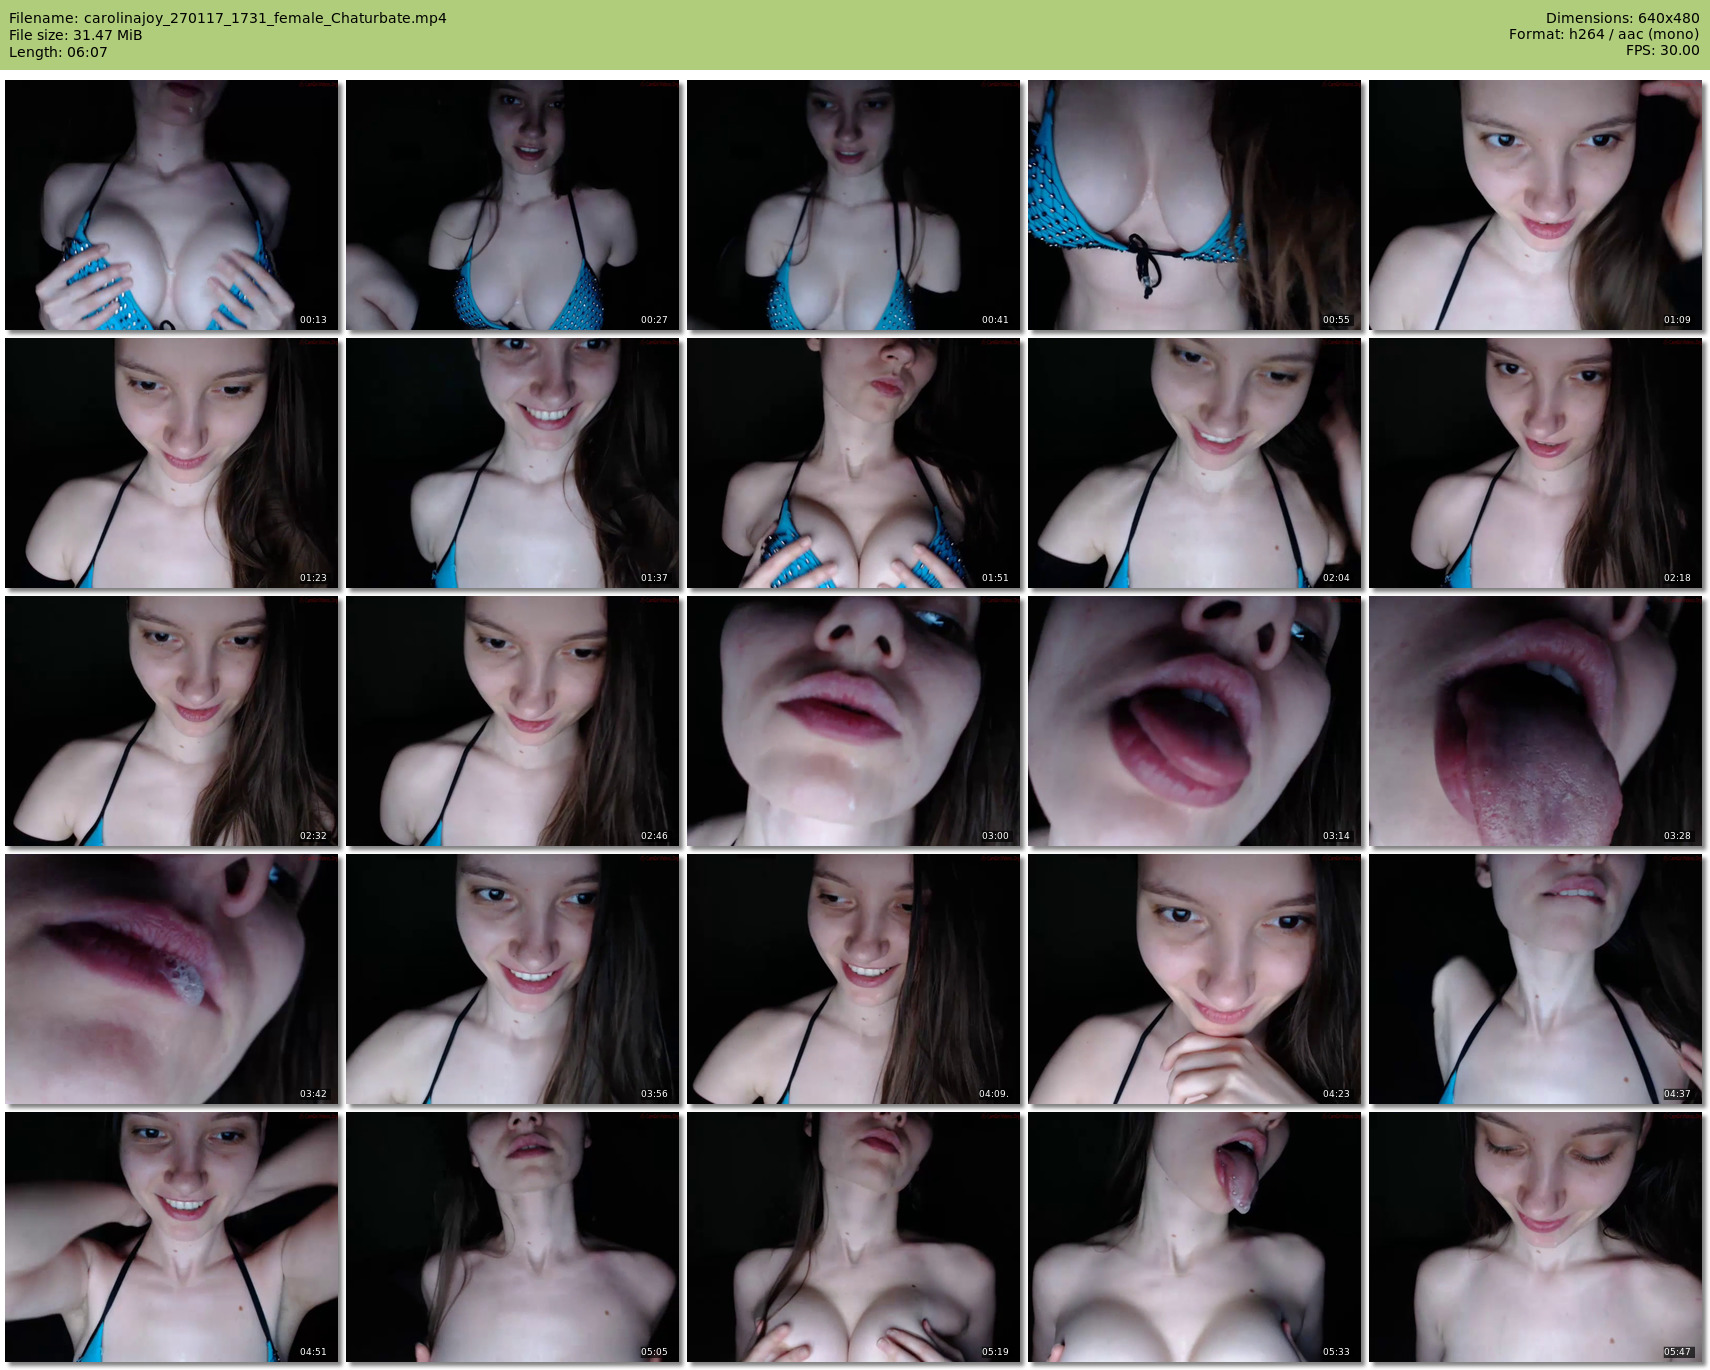Pick the thumbnail stamped 04:51
Viewport: 1710px width, 1370px height.
click(172, 1237)
